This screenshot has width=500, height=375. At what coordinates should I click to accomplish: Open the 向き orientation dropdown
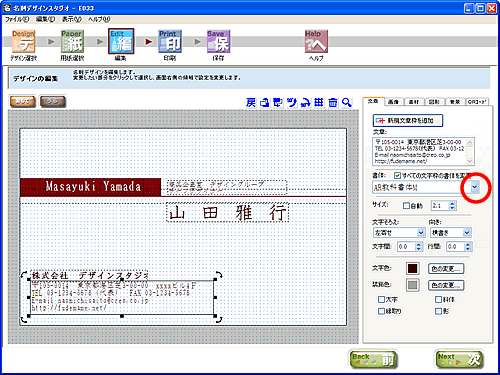467,232
